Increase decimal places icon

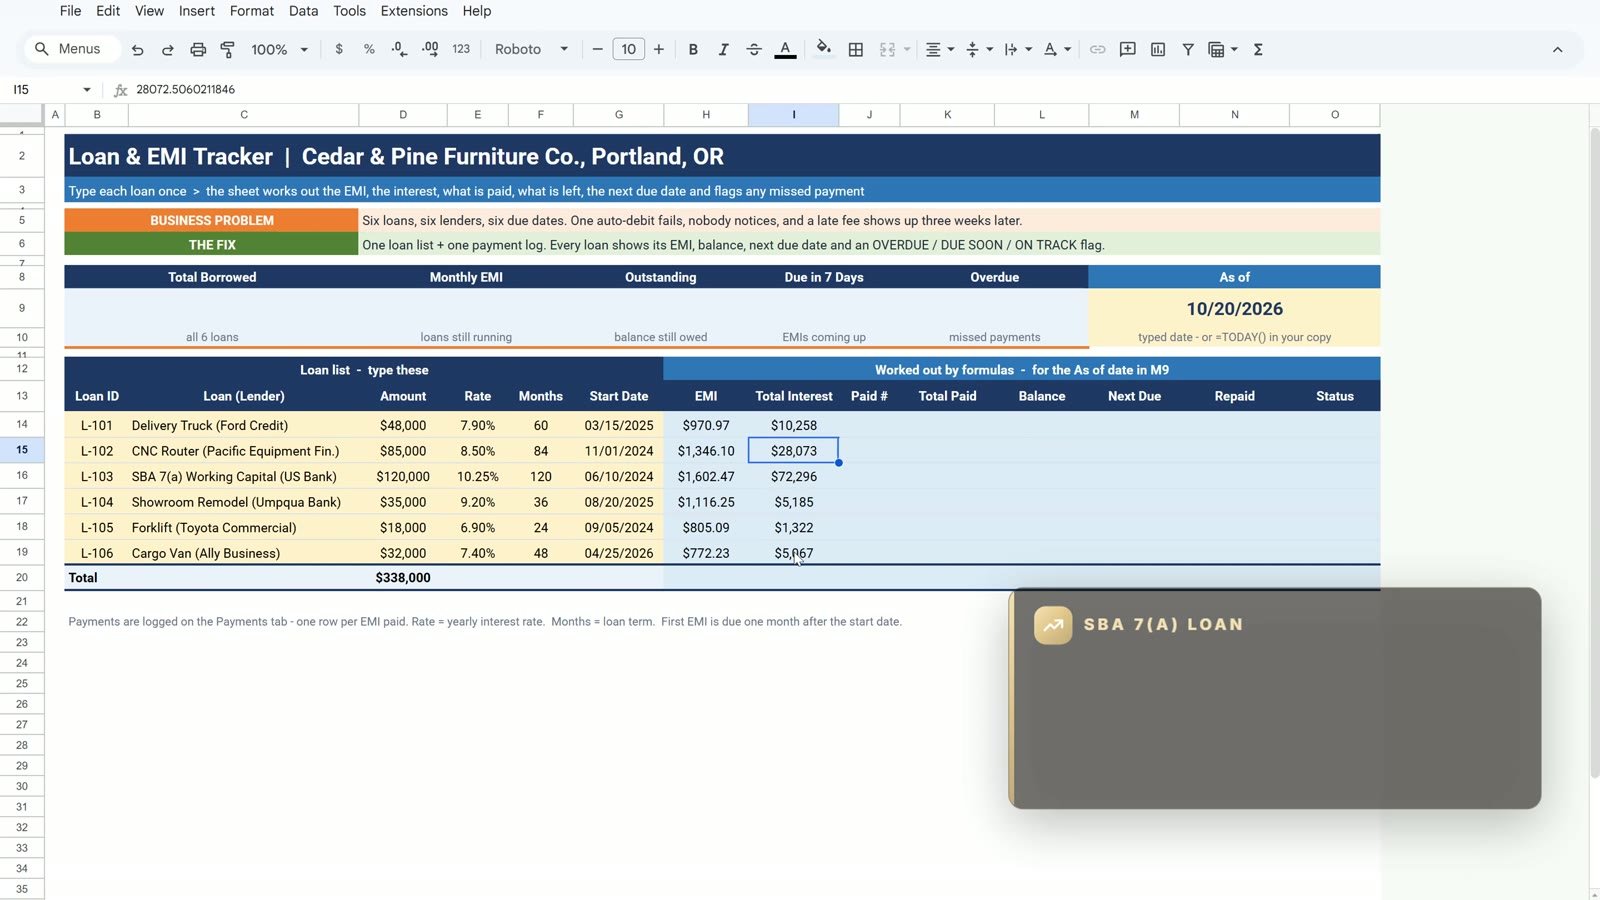pyautogui.click(x=430, y=49)
